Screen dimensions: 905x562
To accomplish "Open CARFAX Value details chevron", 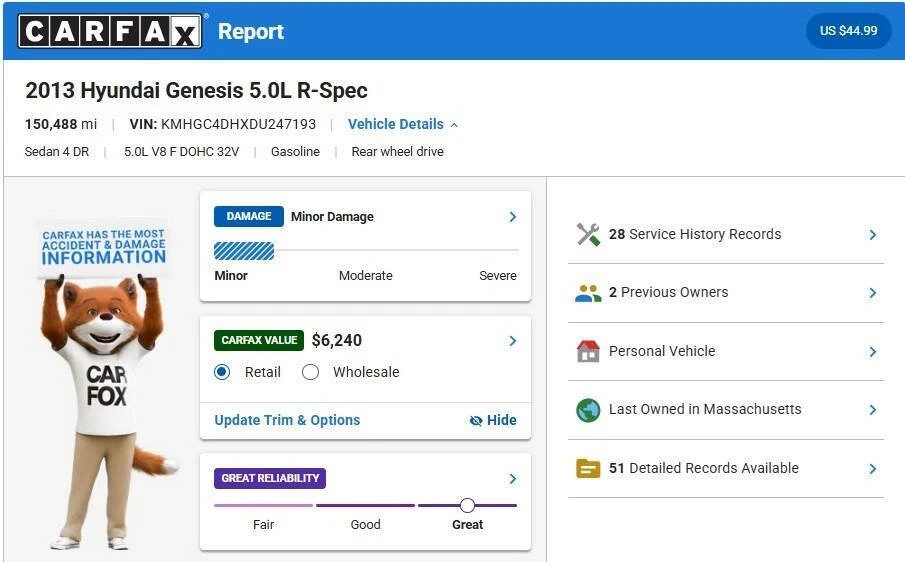I will [513, 341].
